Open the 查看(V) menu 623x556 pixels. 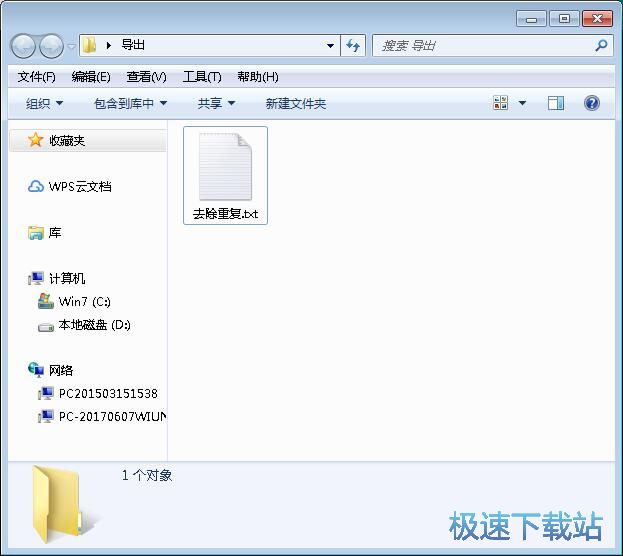[x=146, y=77]
